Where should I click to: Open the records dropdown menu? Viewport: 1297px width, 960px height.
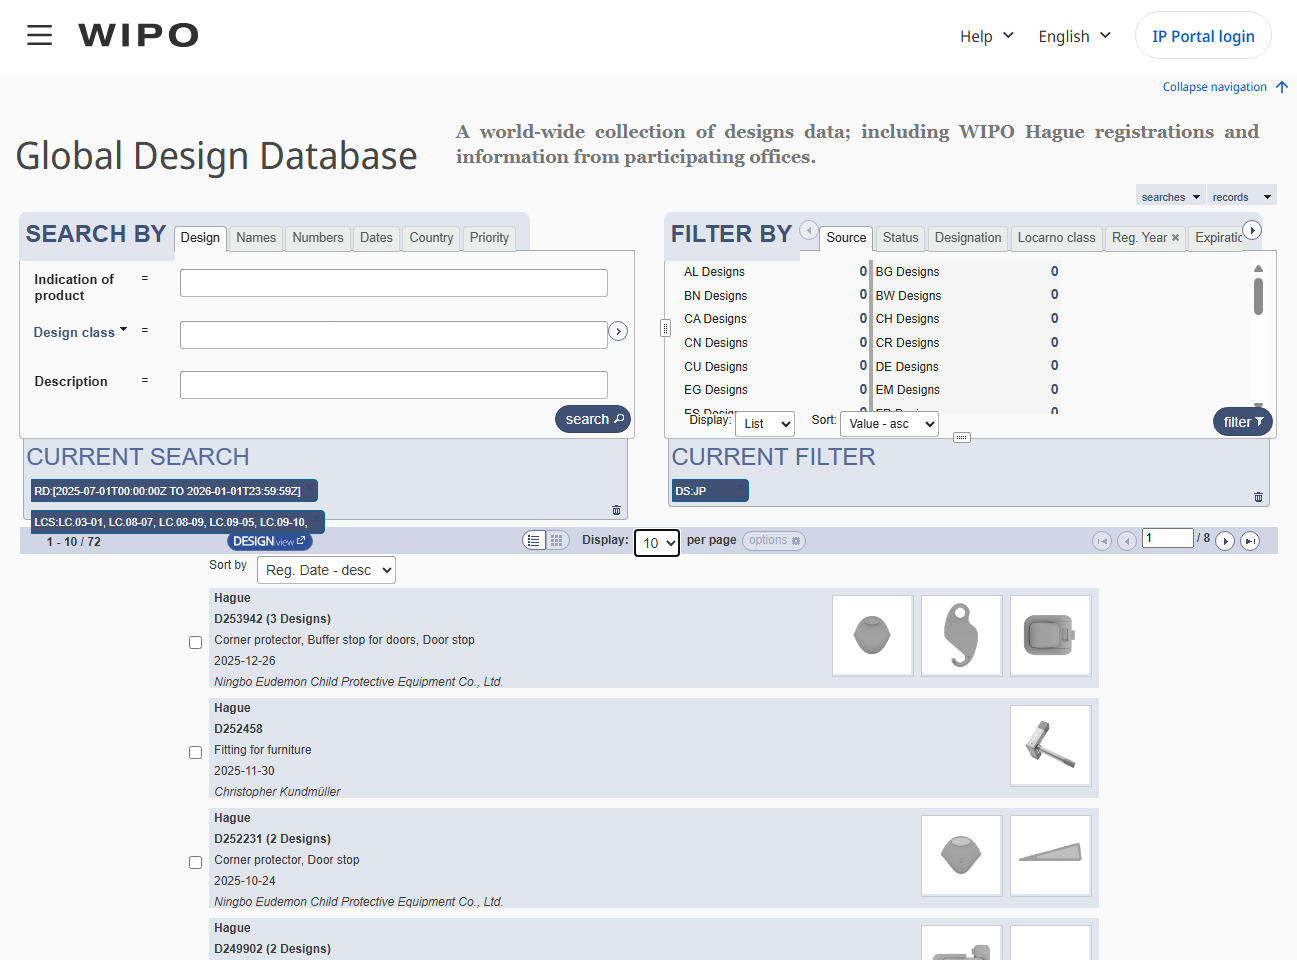pyautogui.click(x=1242, y=197)
